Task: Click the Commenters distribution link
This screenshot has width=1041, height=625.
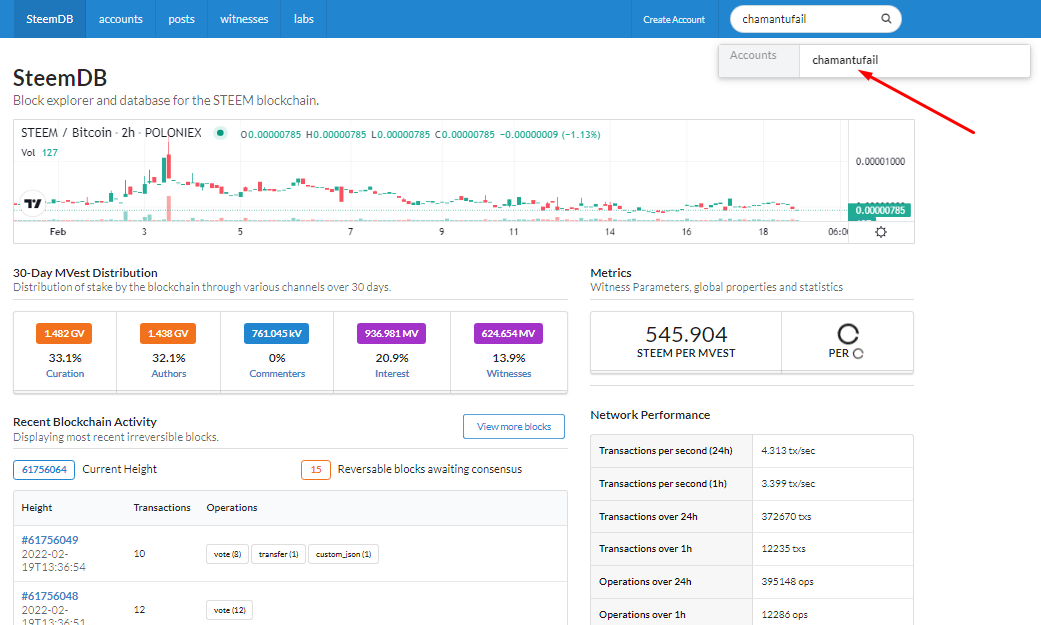Action: 277,373
